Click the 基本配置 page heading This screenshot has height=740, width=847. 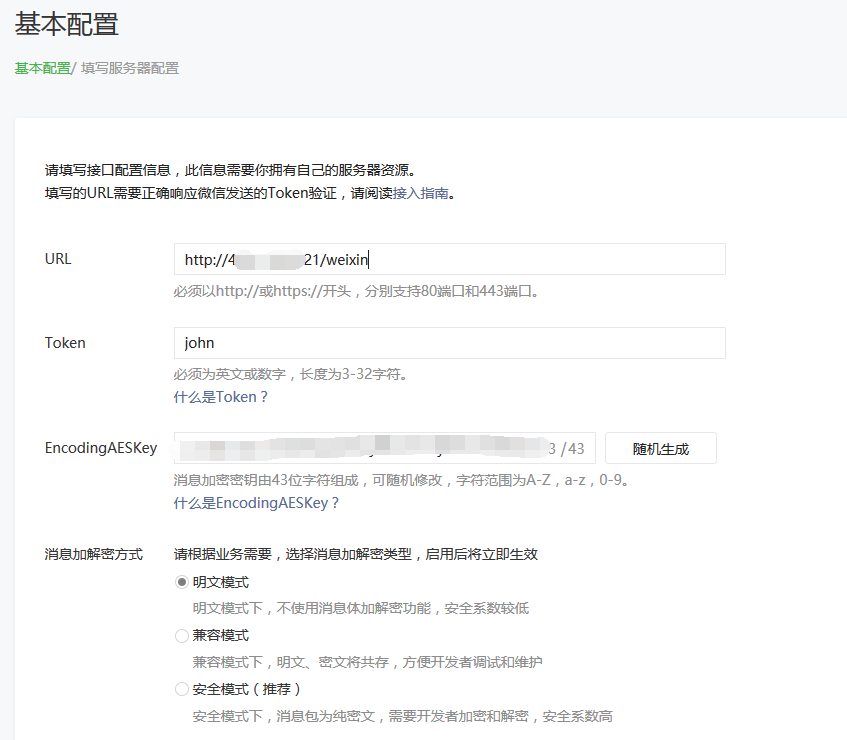(66, 24)
